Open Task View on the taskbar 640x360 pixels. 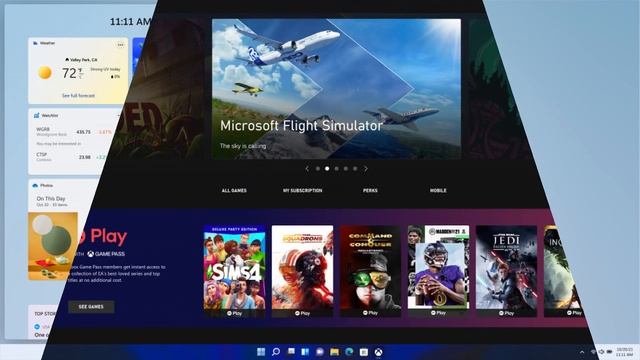point(291,352)
